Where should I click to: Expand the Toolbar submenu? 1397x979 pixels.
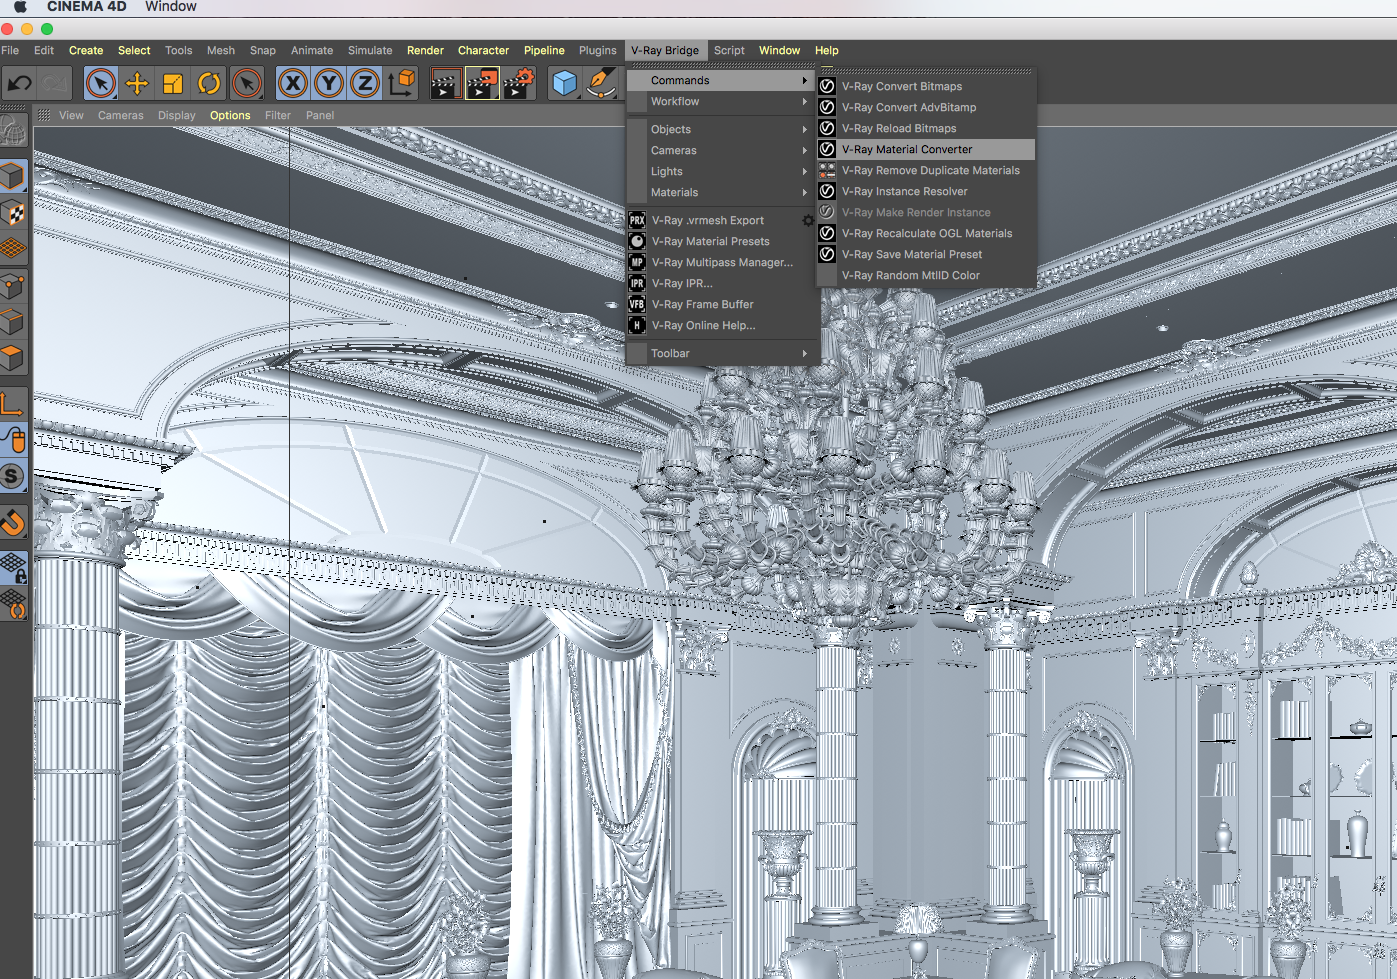[x=722, y=353]
